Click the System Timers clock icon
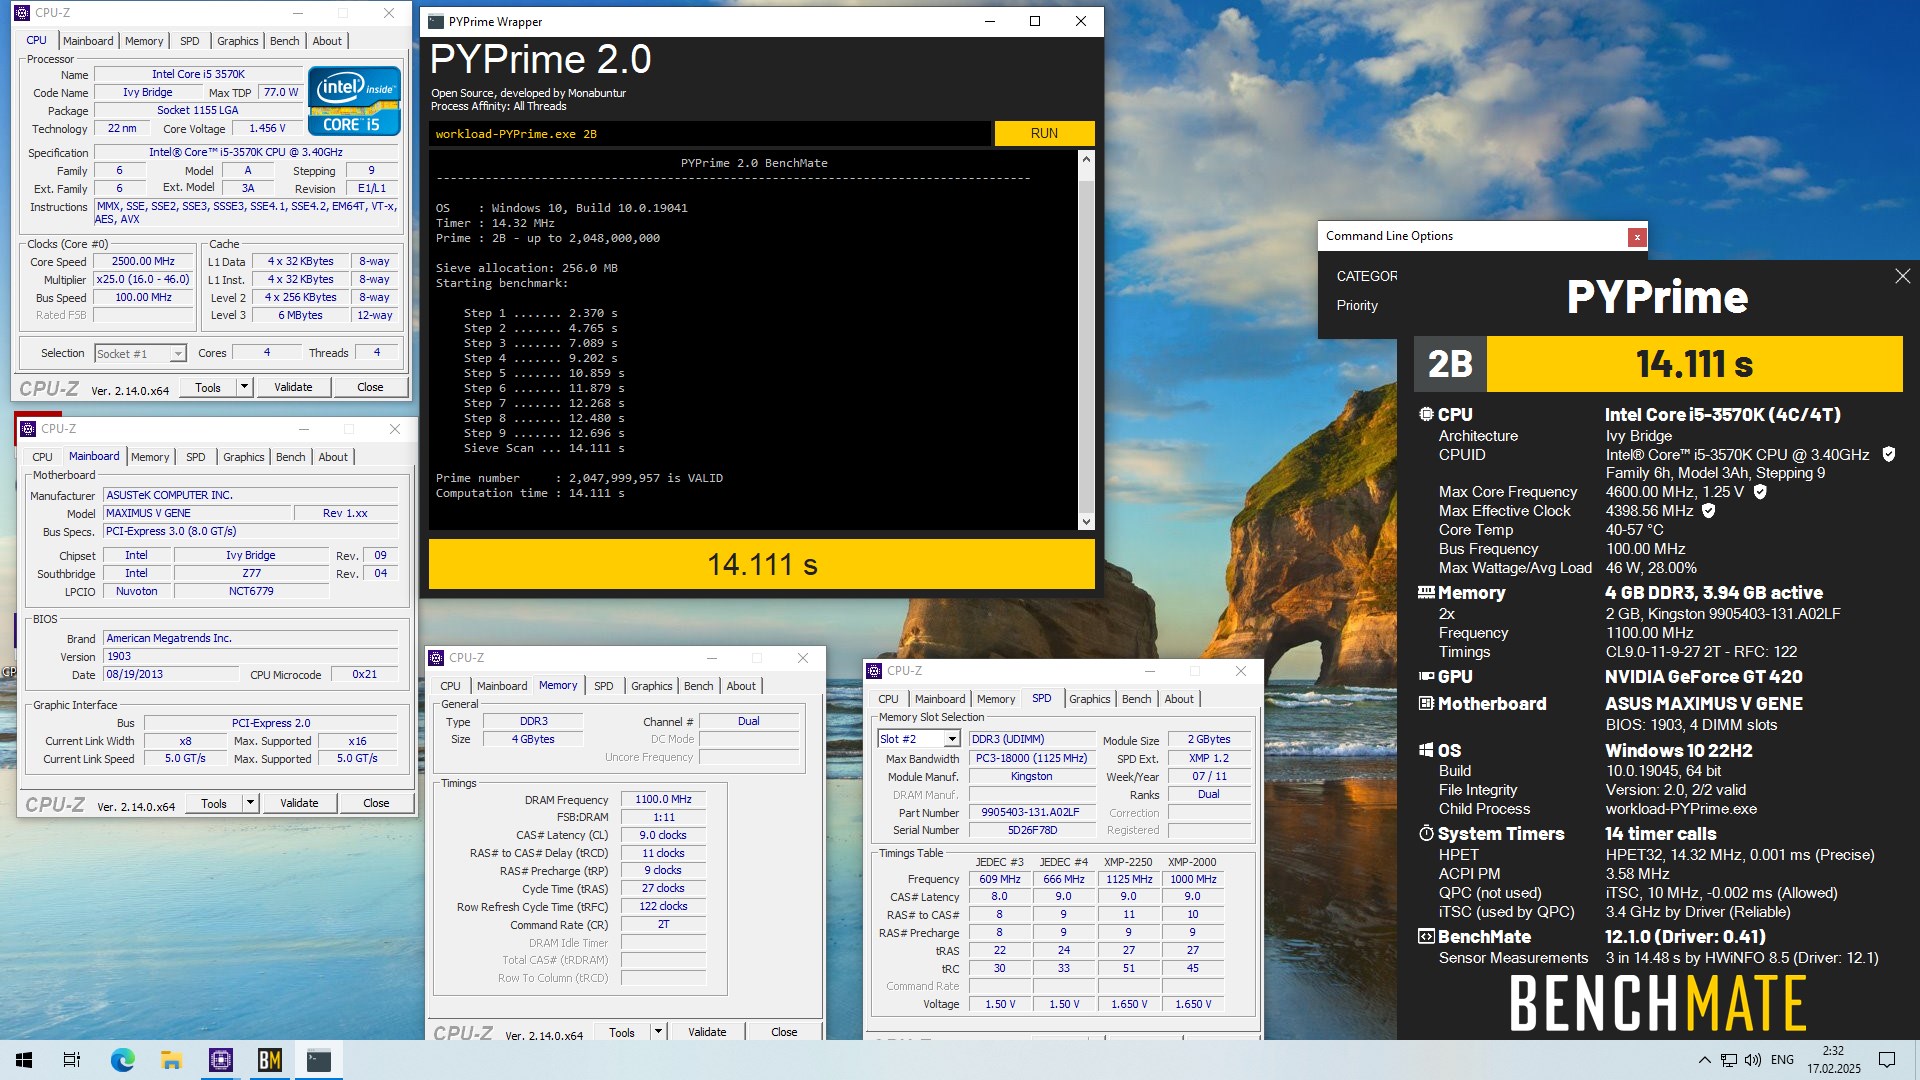The width and height of the screenshot is (1920, 1080). 1426,833
